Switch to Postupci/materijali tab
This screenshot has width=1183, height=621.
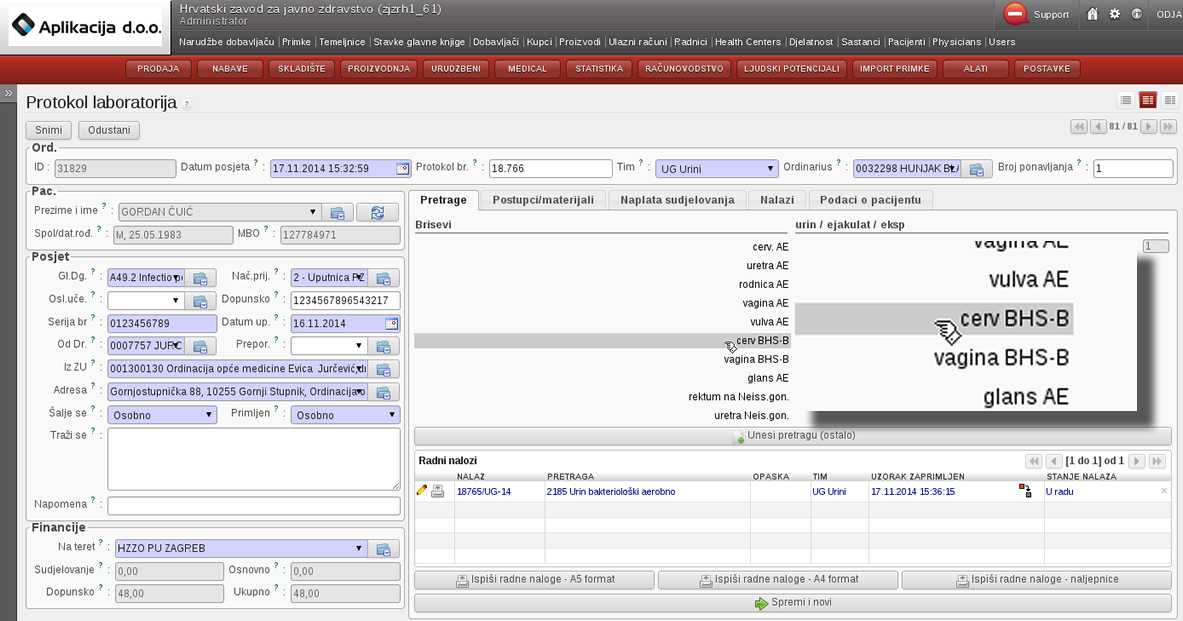click(x=543, y=200)
